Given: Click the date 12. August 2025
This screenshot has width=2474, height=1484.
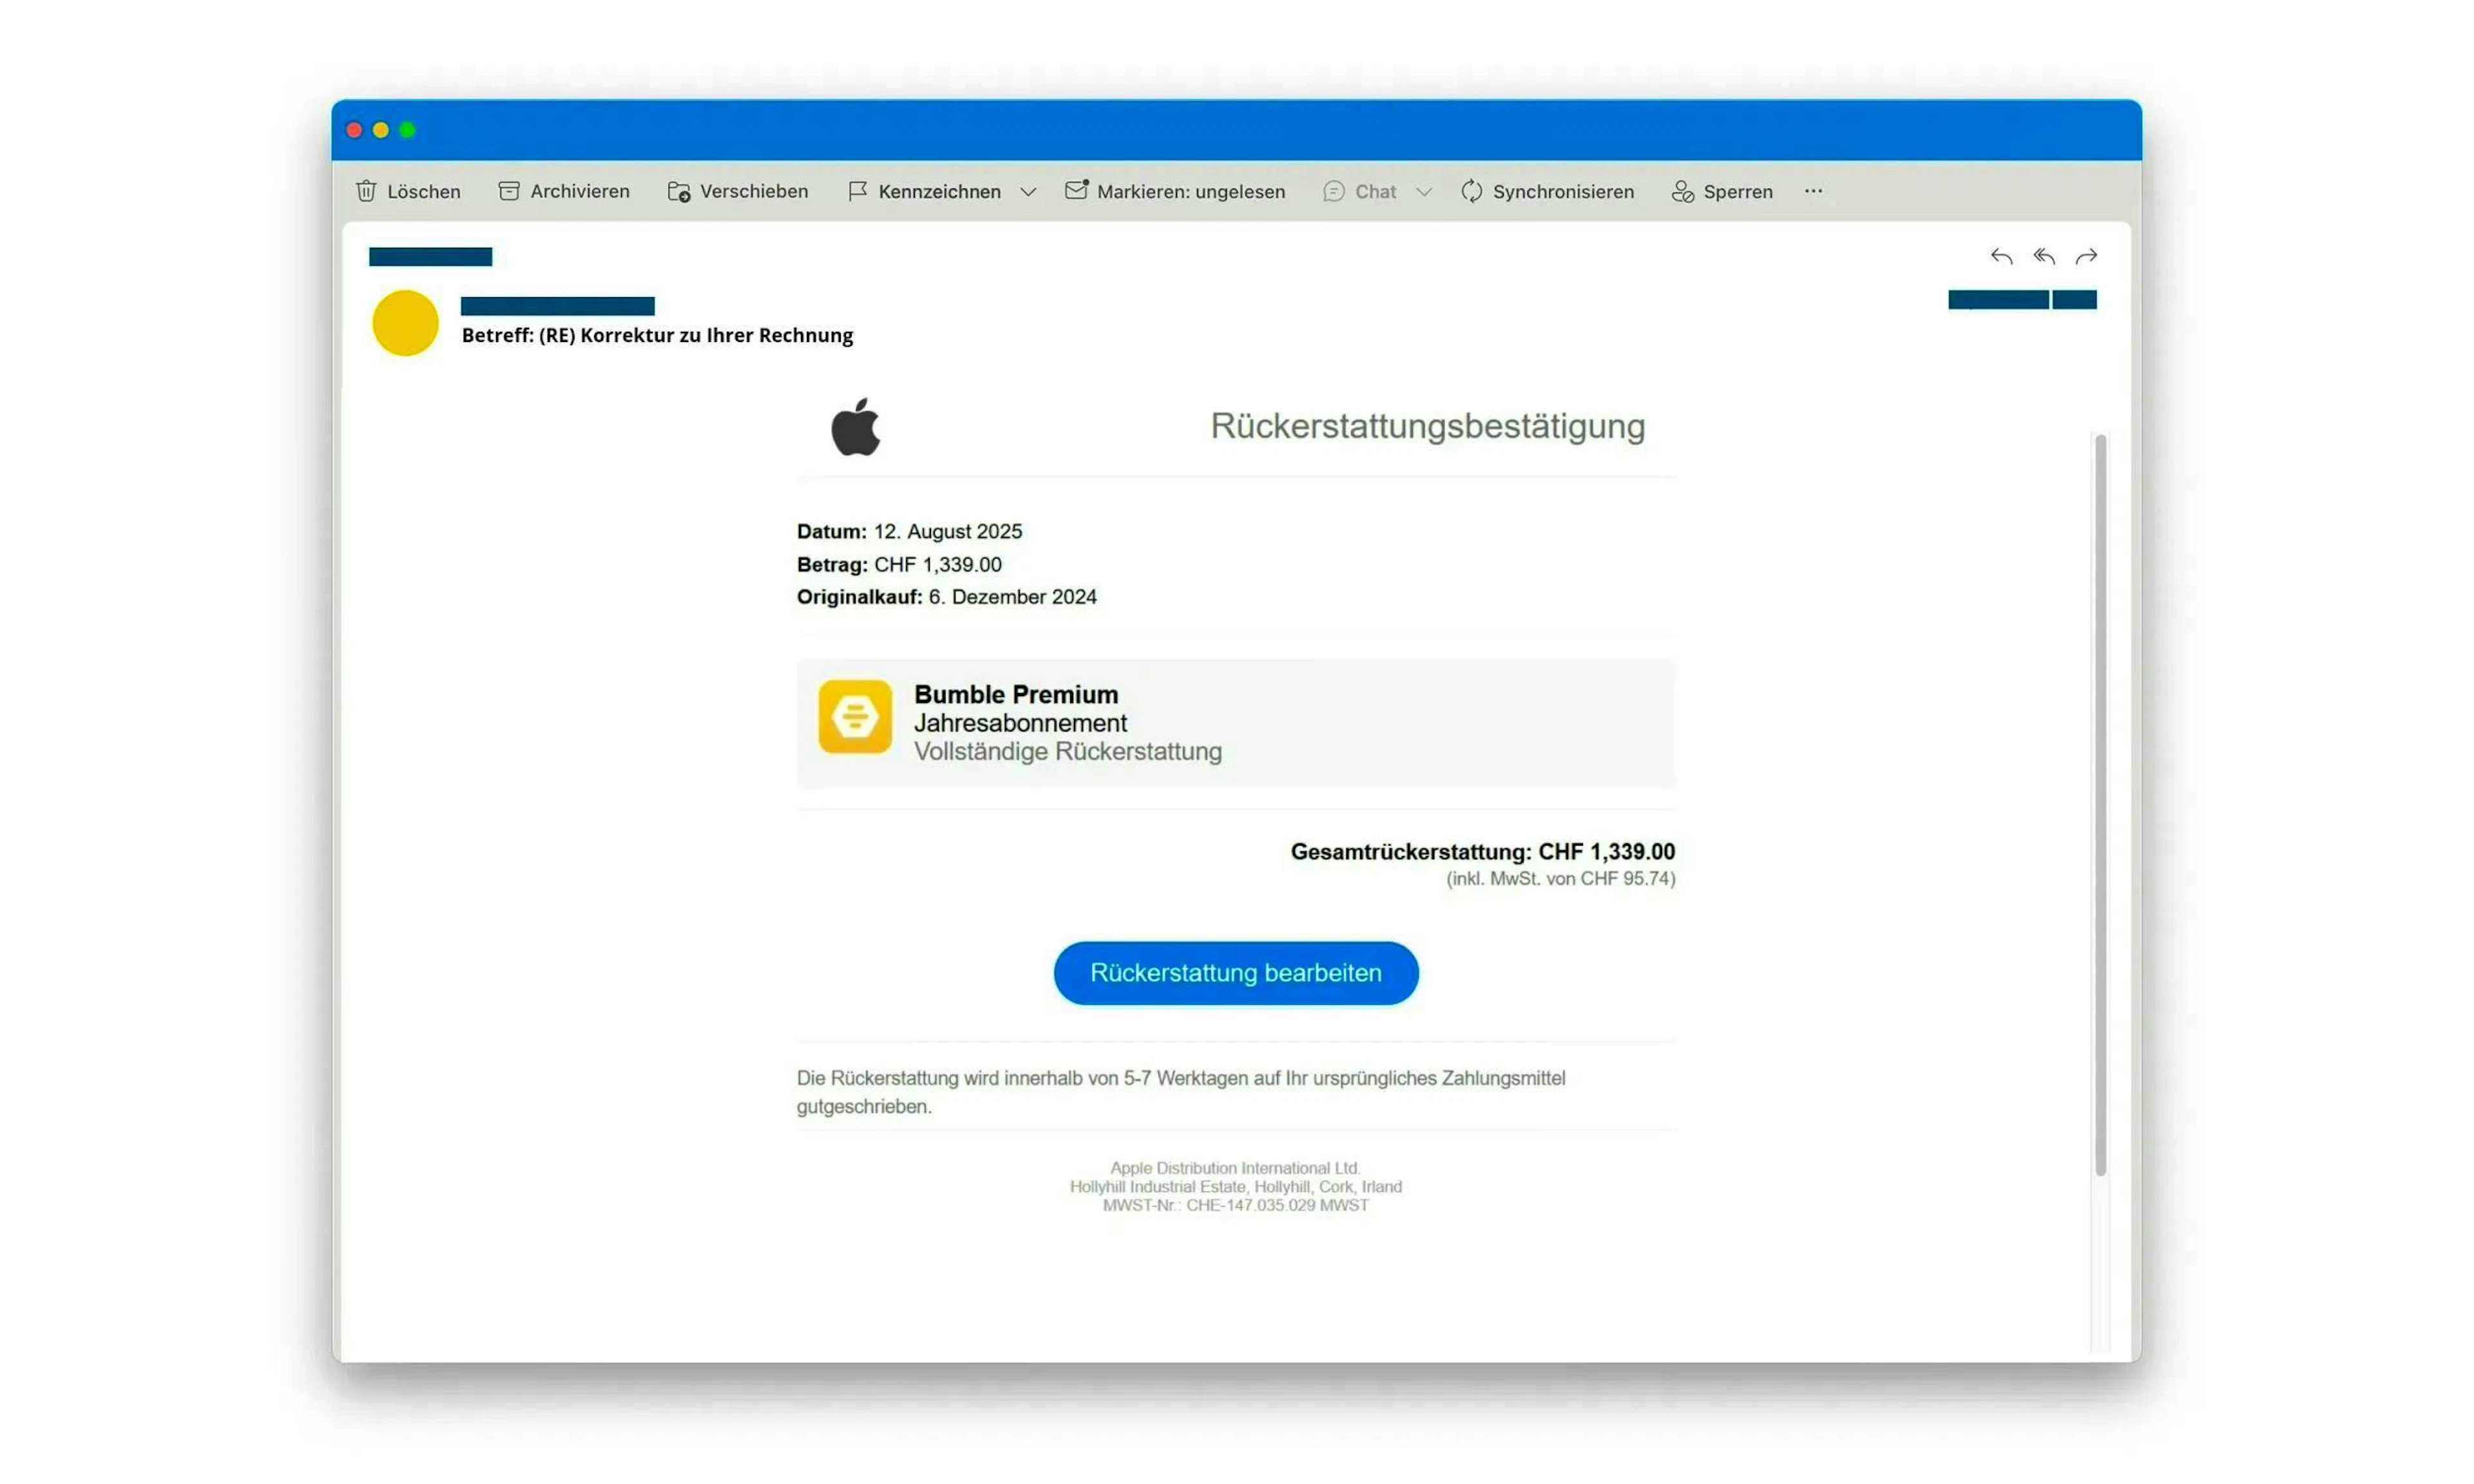Looking at the screenshot, I should tap(948, 531).
